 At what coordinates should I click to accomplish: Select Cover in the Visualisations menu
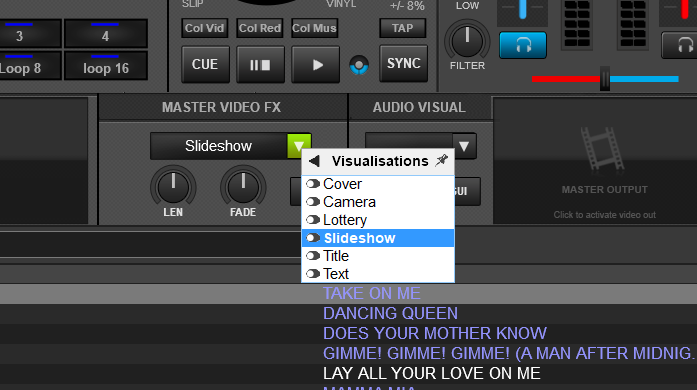point(378,184)
